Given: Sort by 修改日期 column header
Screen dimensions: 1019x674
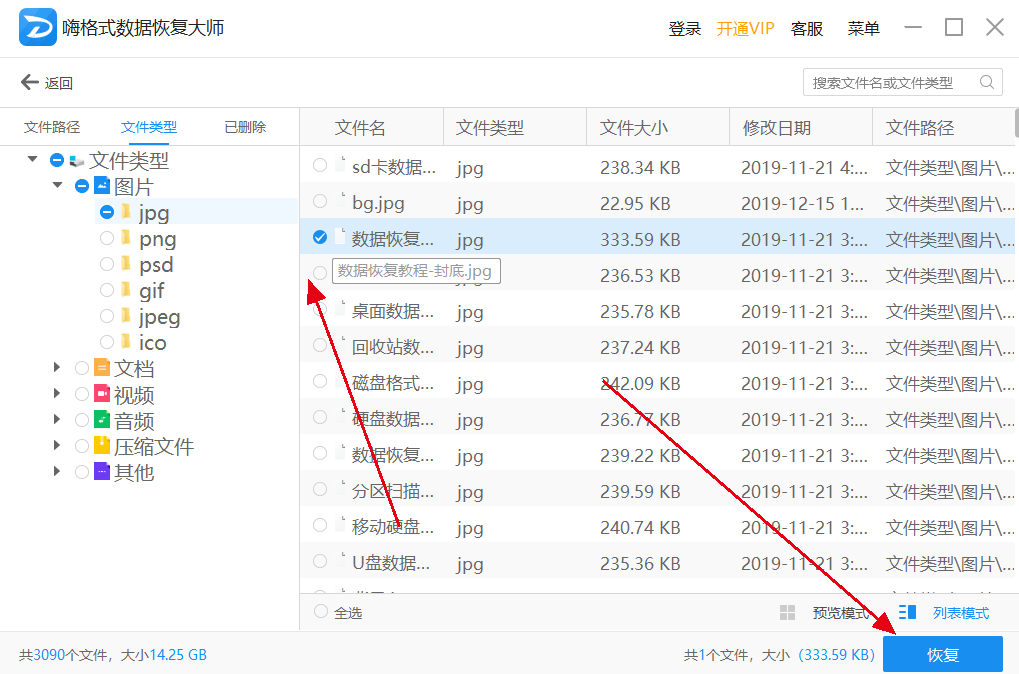Looking at the screenshot, I should [x=777, y=127].
